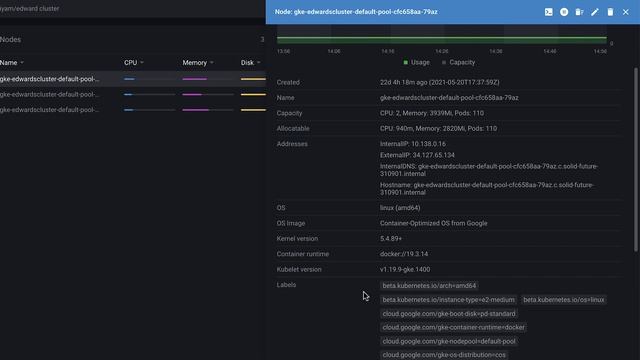The image size is (640, 360).
Task: Click the 'Nodes' list heading
Action: point(10,40)
